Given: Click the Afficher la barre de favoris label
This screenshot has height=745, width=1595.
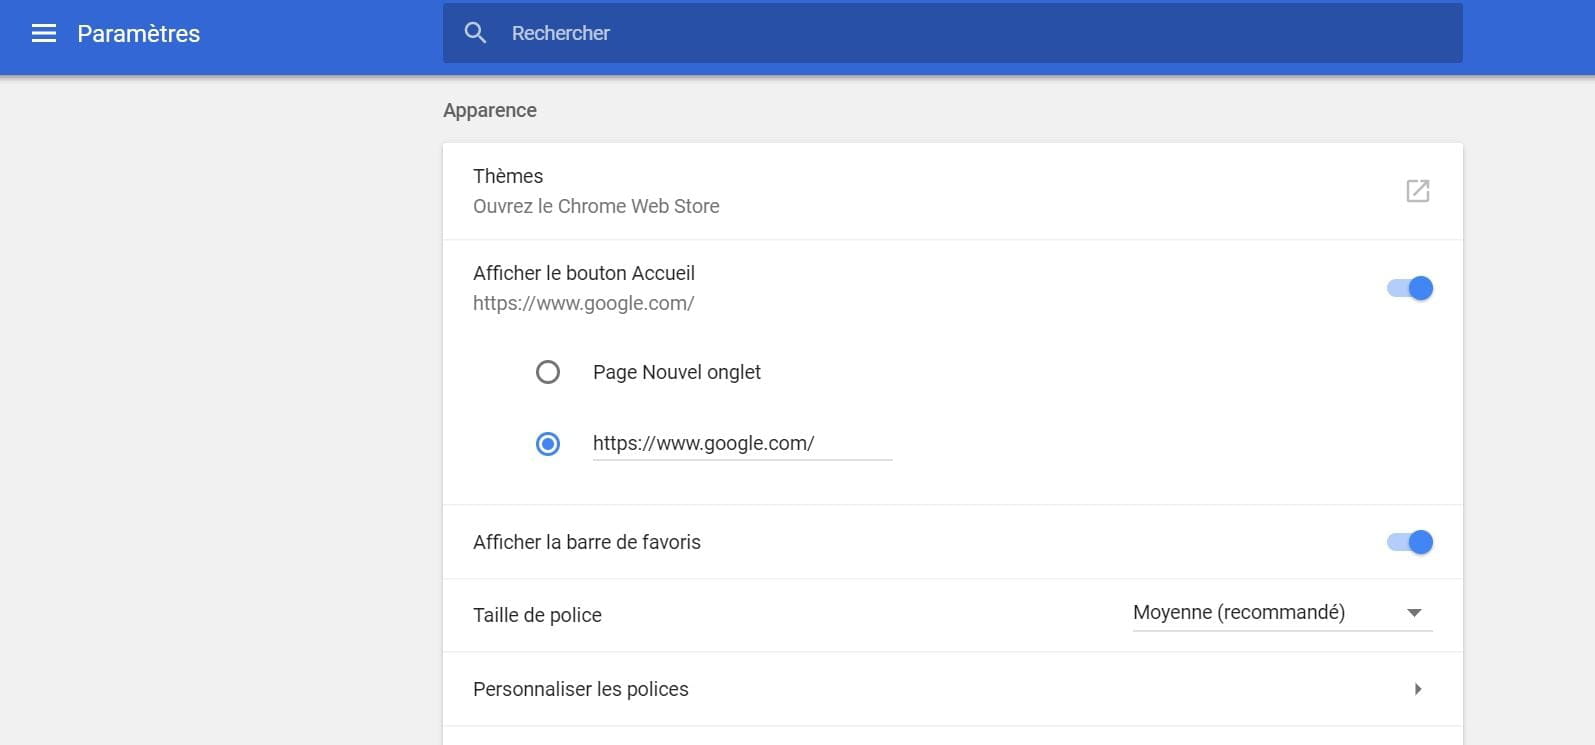Looking at the screenshot, I should click(x=587, y=542).
